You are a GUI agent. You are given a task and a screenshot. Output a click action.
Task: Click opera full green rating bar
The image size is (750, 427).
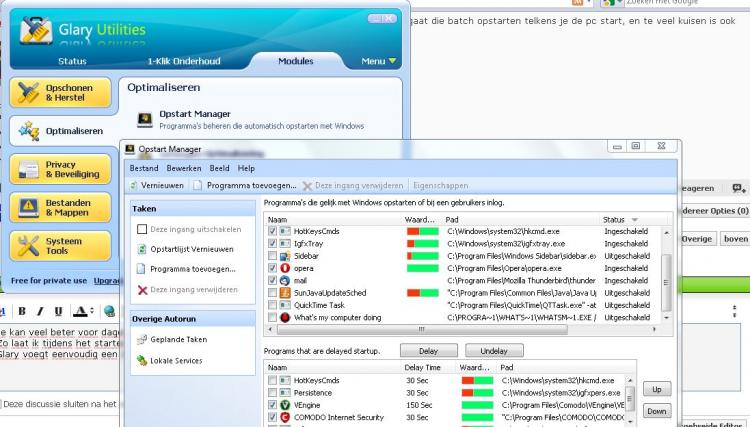423,268
